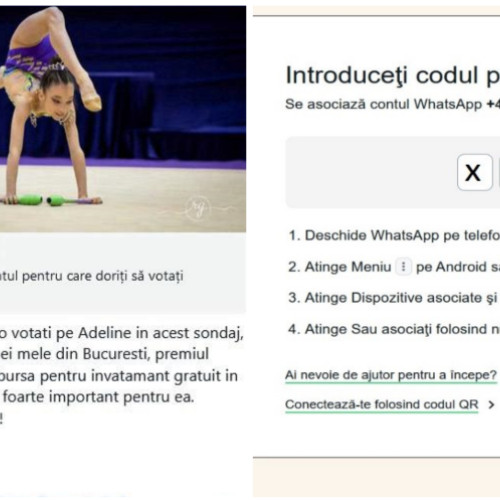This screenshot has height=500, width=500.
Task: Click the "Se asociază contul WhatsApp" line
Action: [x=393, y=104]
